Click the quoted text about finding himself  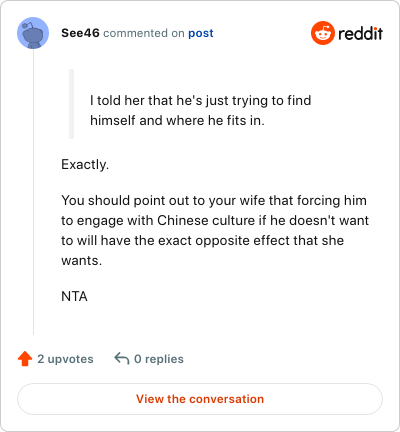point(201,110)
